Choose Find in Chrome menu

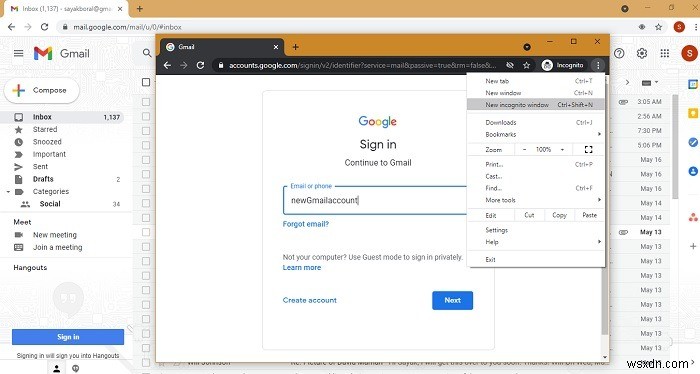(x=536, y=188)
